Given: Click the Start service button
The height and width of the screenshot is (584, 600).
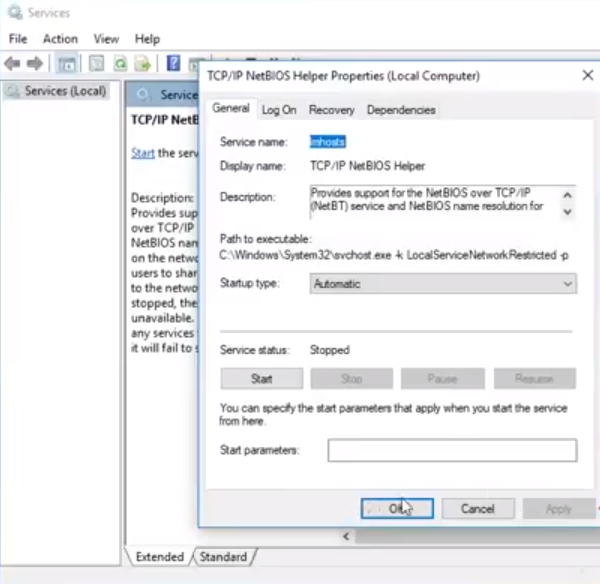Looking at the screenshot, I should [x=262, y=378].
